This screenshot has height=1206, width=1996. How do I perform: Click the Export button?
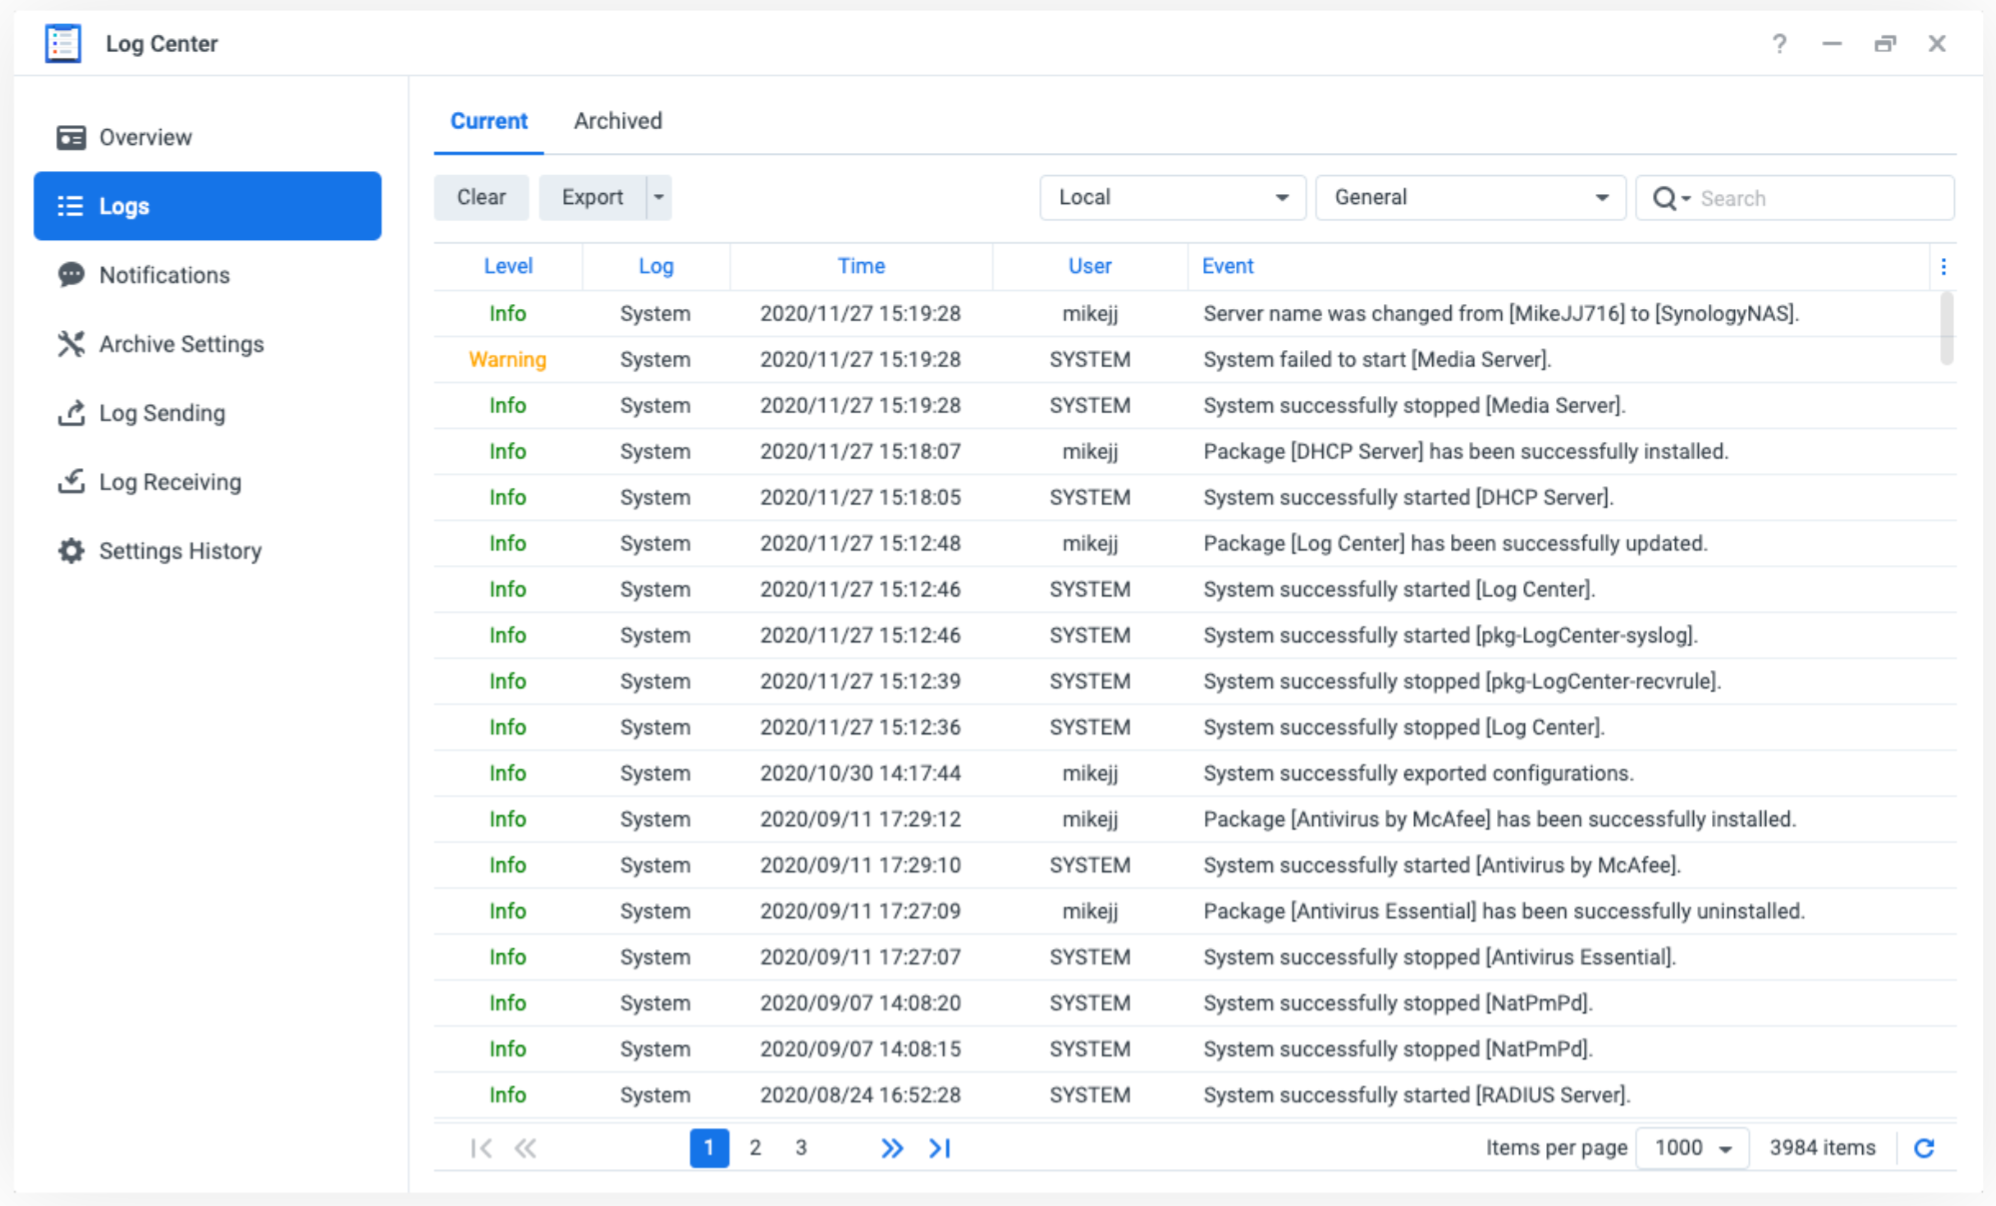(593, 197)
